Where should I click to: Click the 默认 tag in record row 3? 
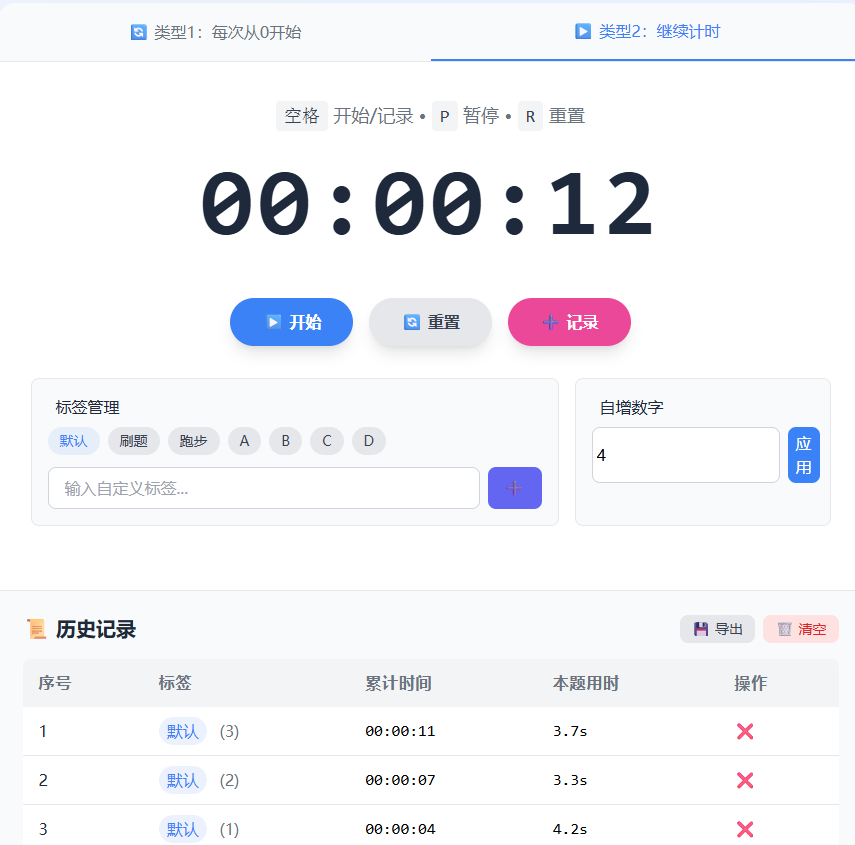point(183,829)
